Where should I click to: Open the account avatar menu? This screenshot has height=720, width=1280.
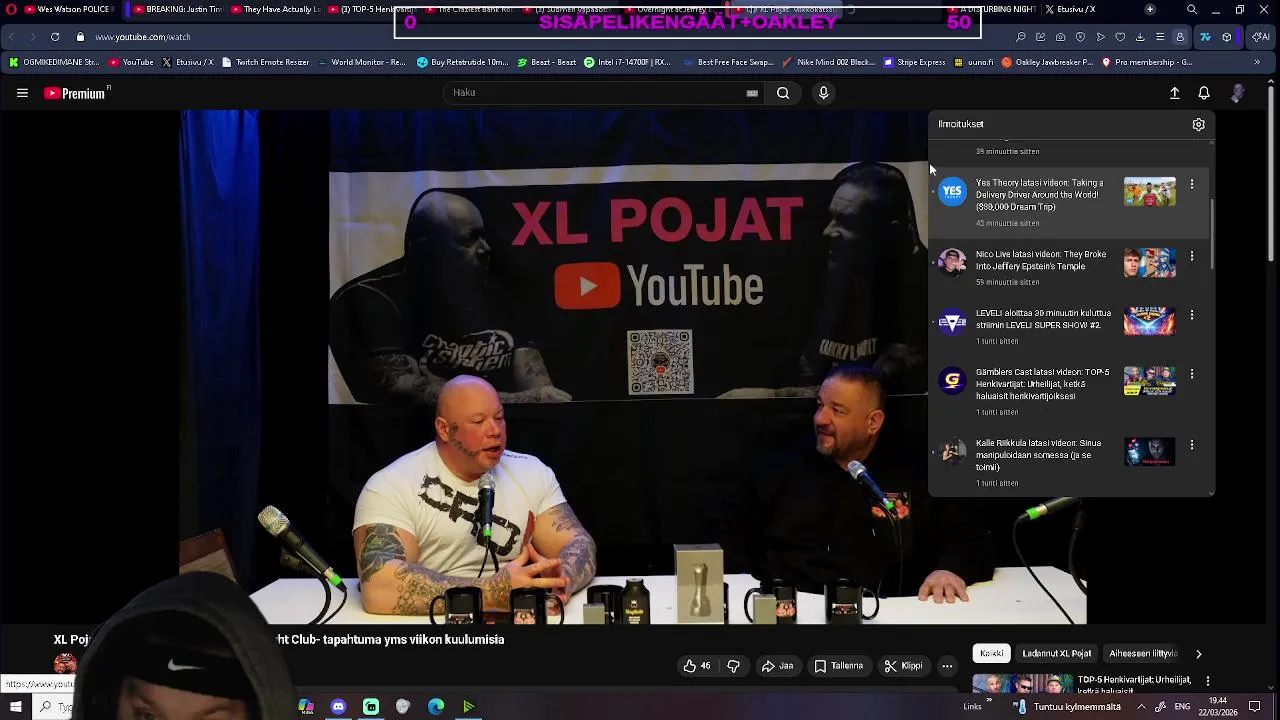tap(1237, 93)
